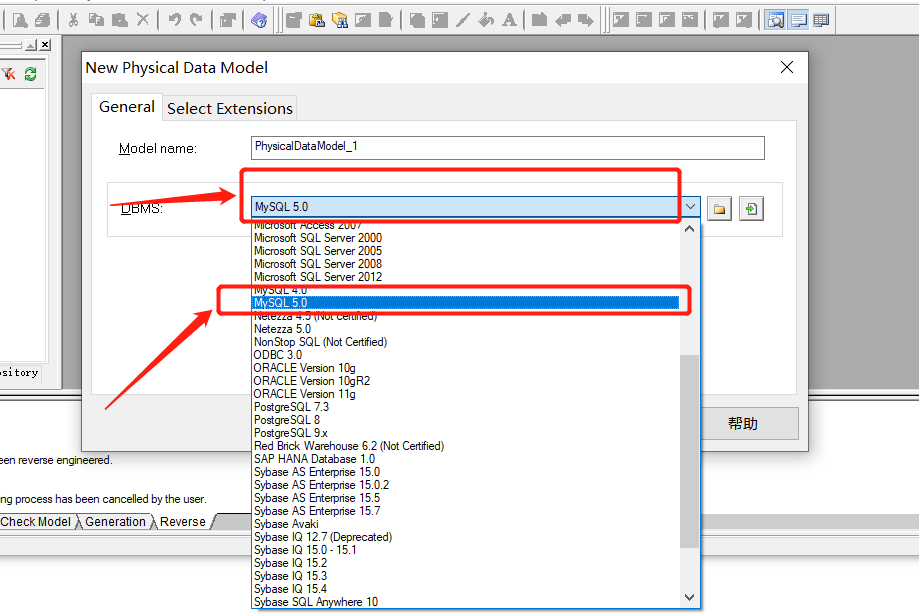Click the Cut scissors icon in toolbar

(73, 19)
